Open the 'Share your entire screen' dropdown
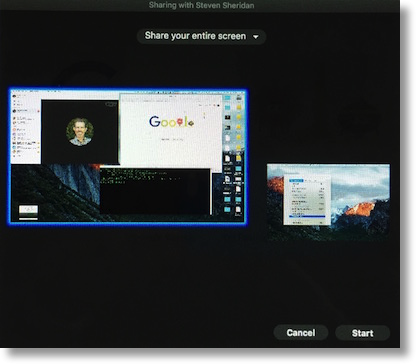416x364 pixels. (201, 36)
